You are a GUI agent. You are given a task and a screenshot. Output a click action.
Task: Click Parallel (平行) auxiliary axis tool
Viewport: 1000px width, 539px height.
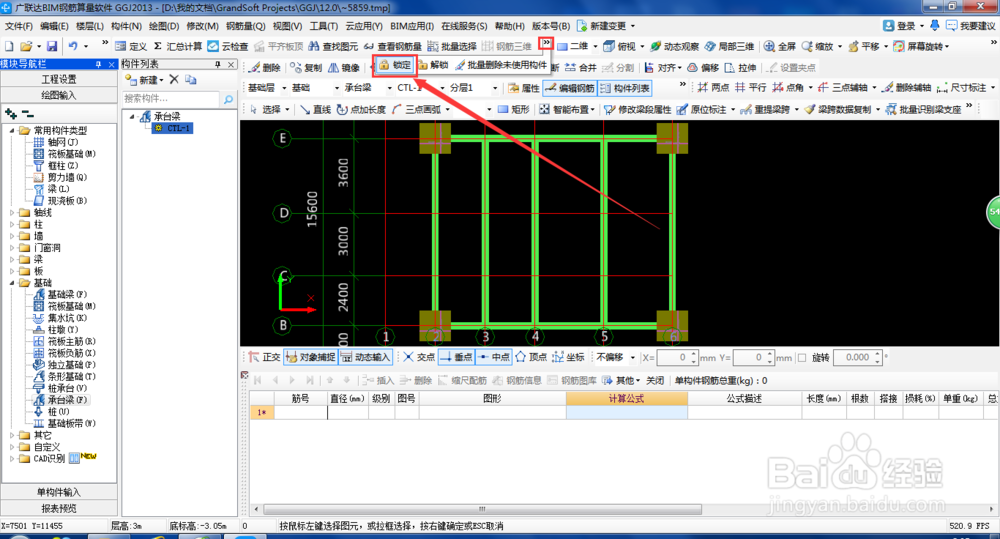[x=751, y=87]
